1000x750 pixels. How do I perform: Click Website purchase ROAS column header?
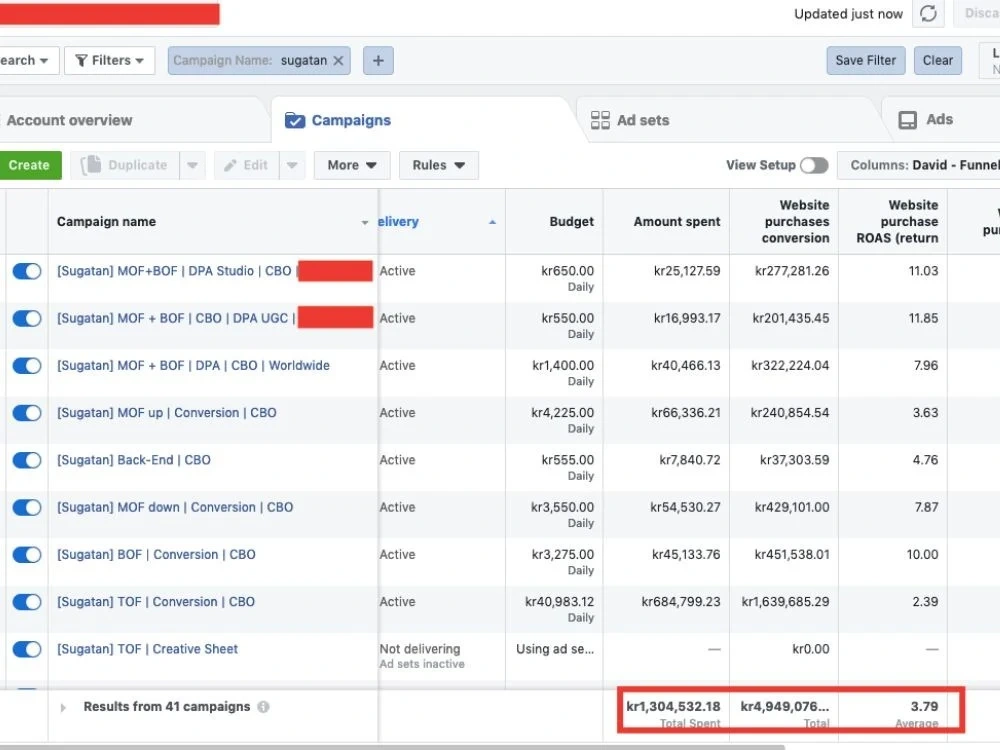click(x=893, y=222)
